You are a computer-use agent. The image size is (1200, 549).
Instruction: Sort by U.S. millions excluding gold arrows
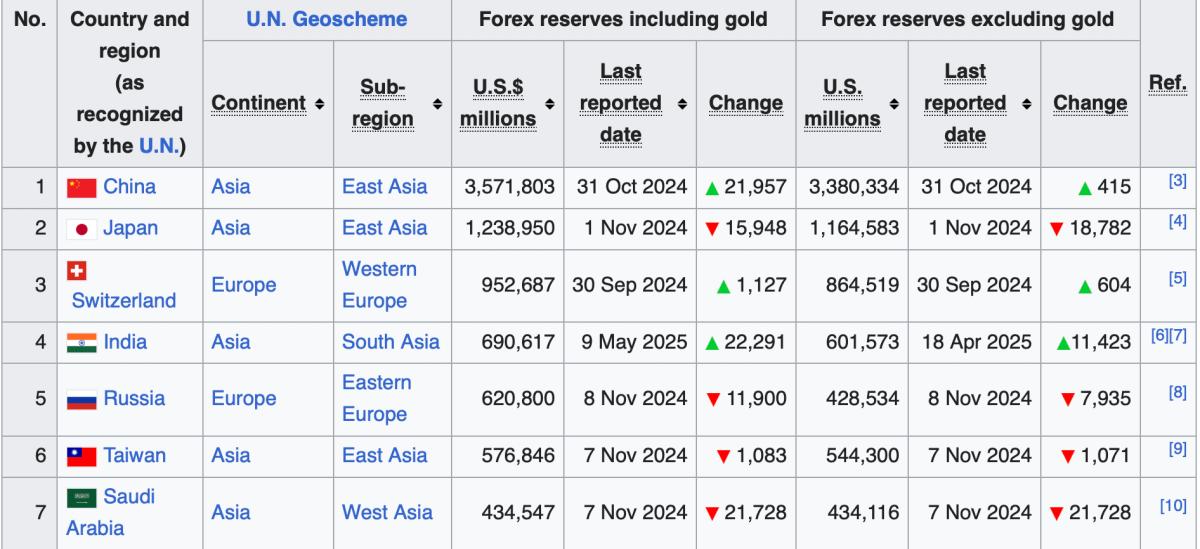pos(894,104)
